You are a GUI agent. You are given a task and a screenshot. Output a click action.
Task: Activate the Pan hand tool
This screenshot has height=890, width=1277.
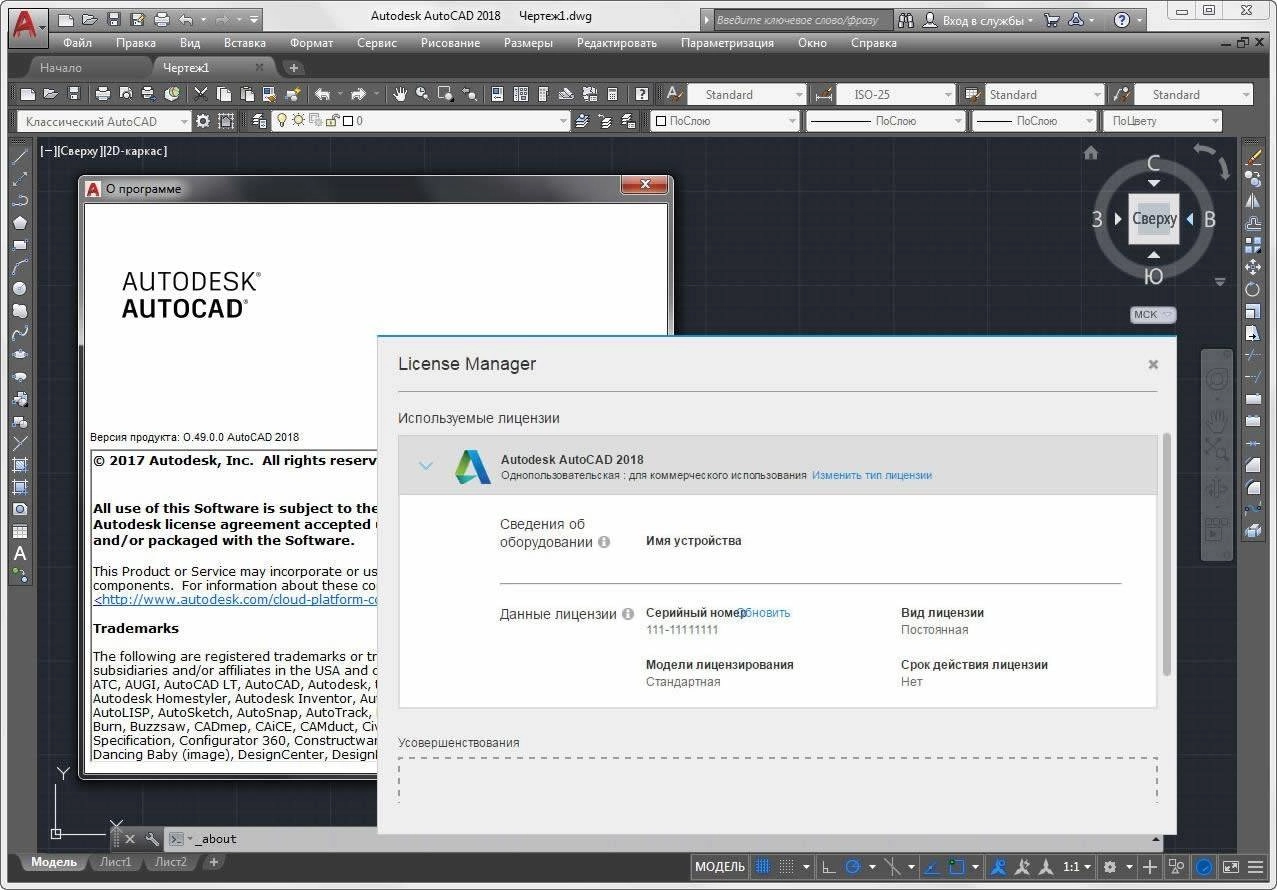(x=400, y=94)
